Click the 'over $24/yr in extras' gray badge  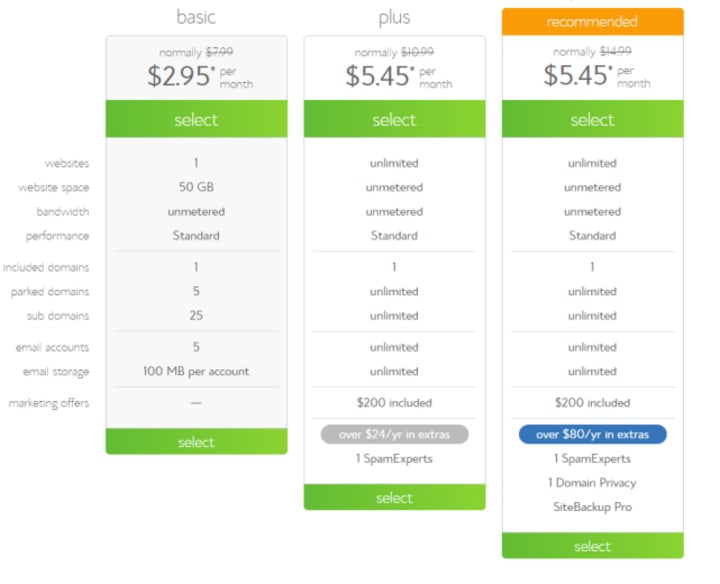pos(394,434)
